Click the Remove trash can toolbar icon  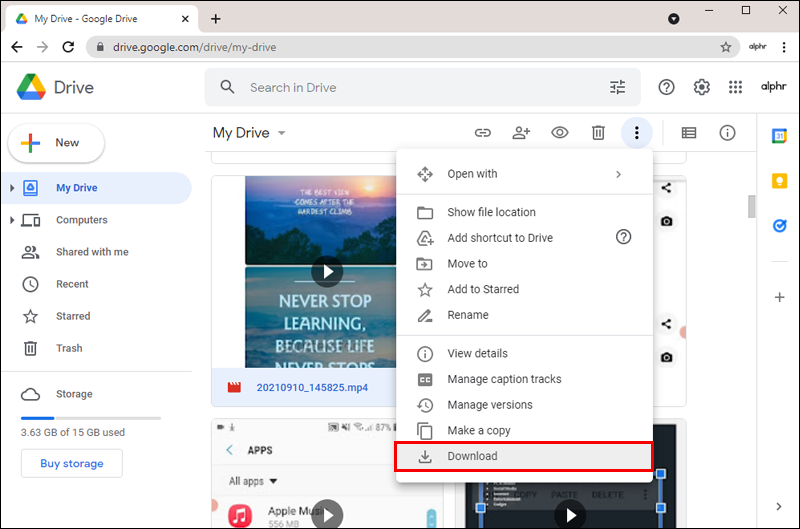point(598,133)
